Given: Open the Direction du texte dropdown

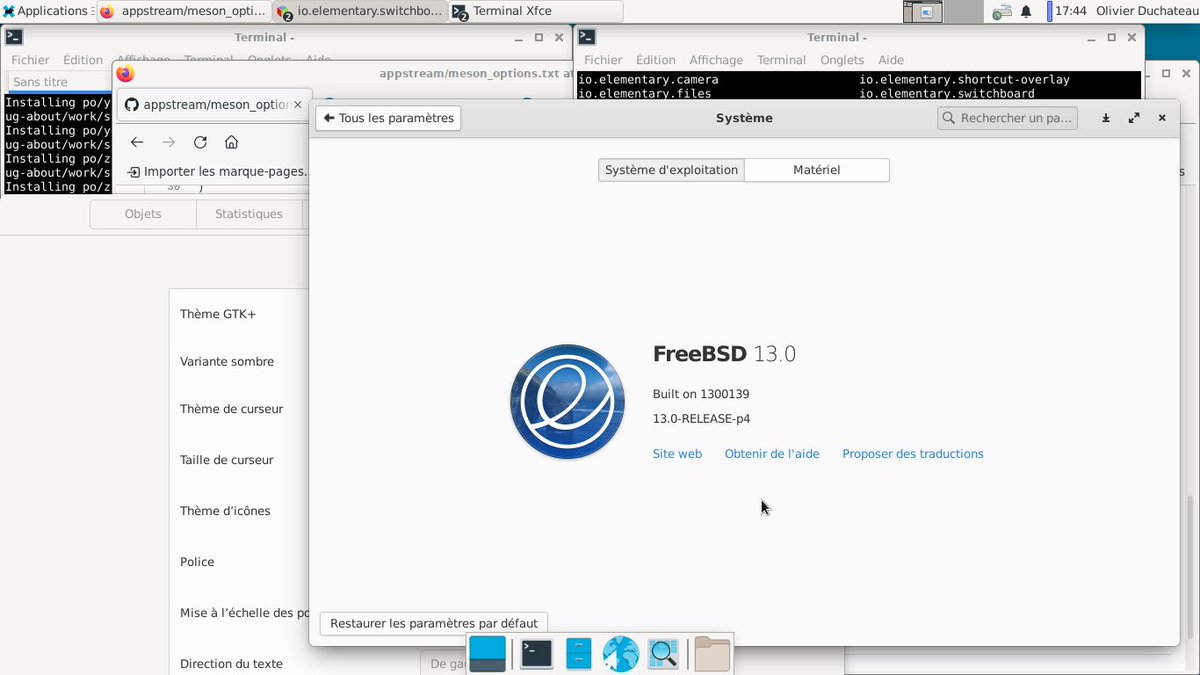Looking at the screenshot, I should tap(444, 663).
